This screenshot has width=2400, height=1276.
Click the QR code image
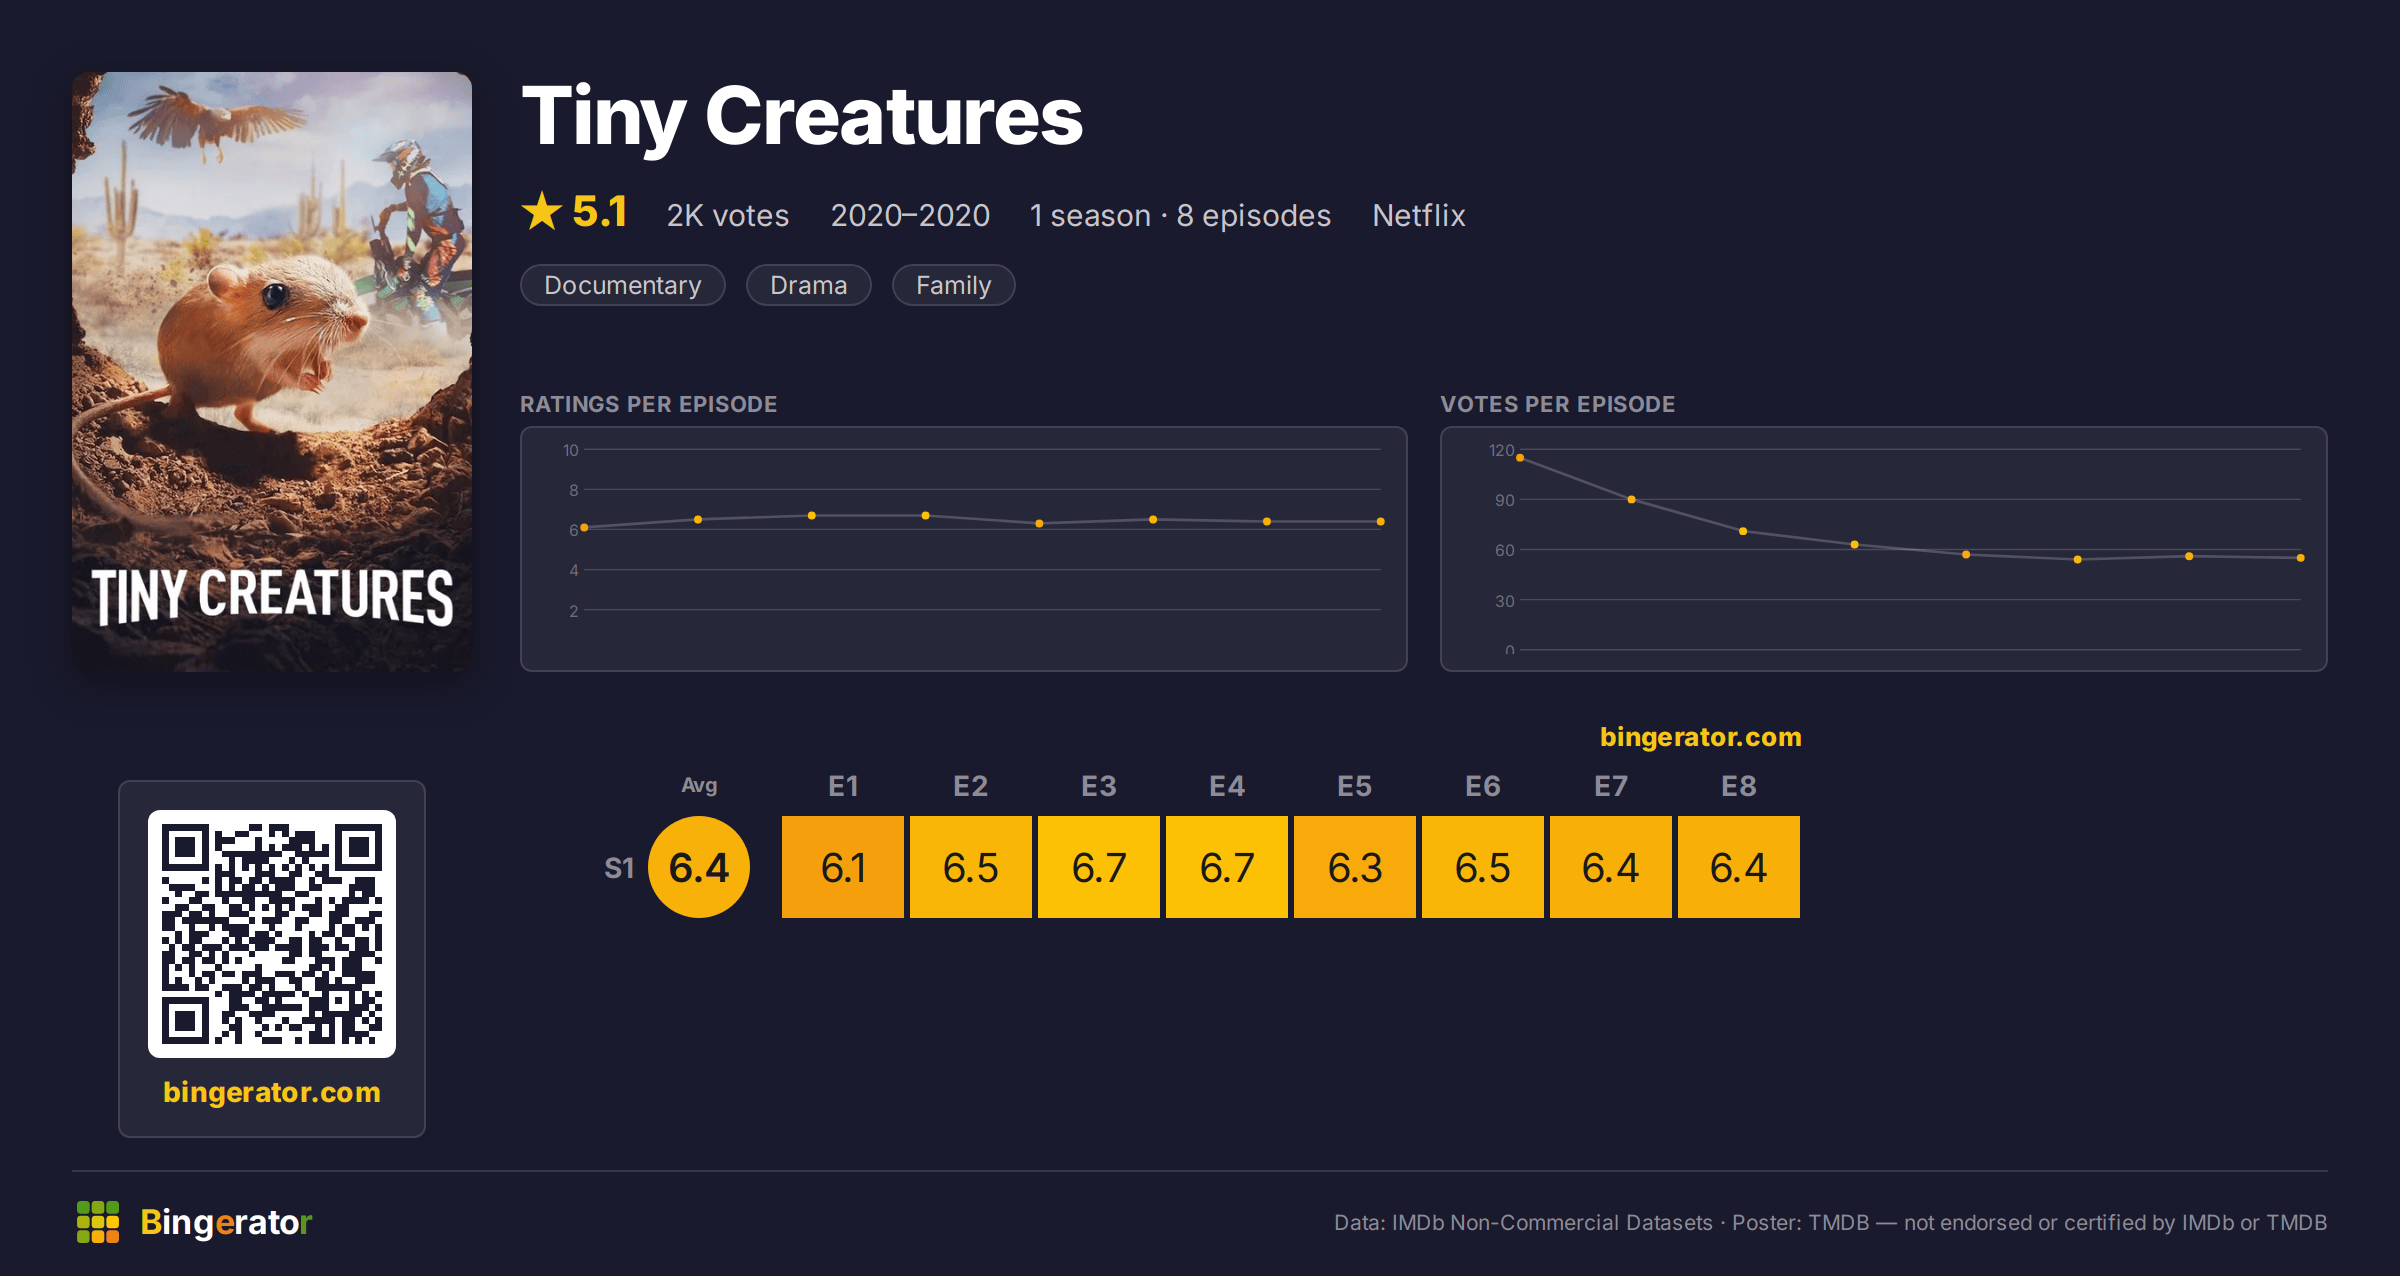click(x=272, y=933)
